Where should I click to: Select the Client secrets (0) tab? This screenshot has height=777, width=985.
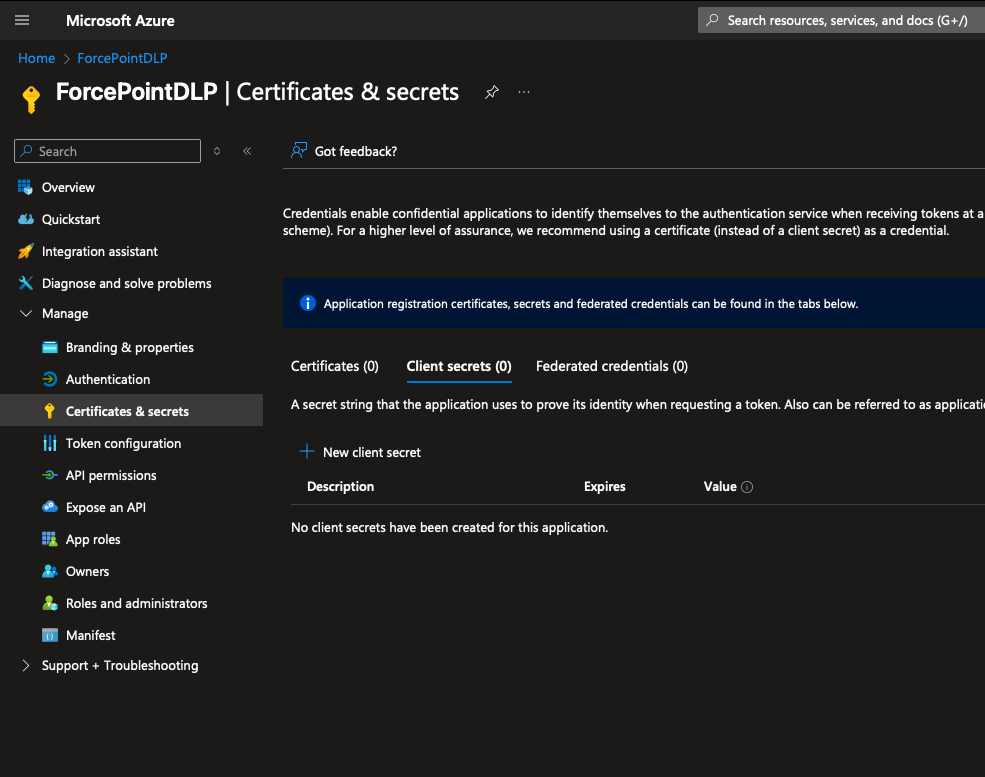click(458, 366)
